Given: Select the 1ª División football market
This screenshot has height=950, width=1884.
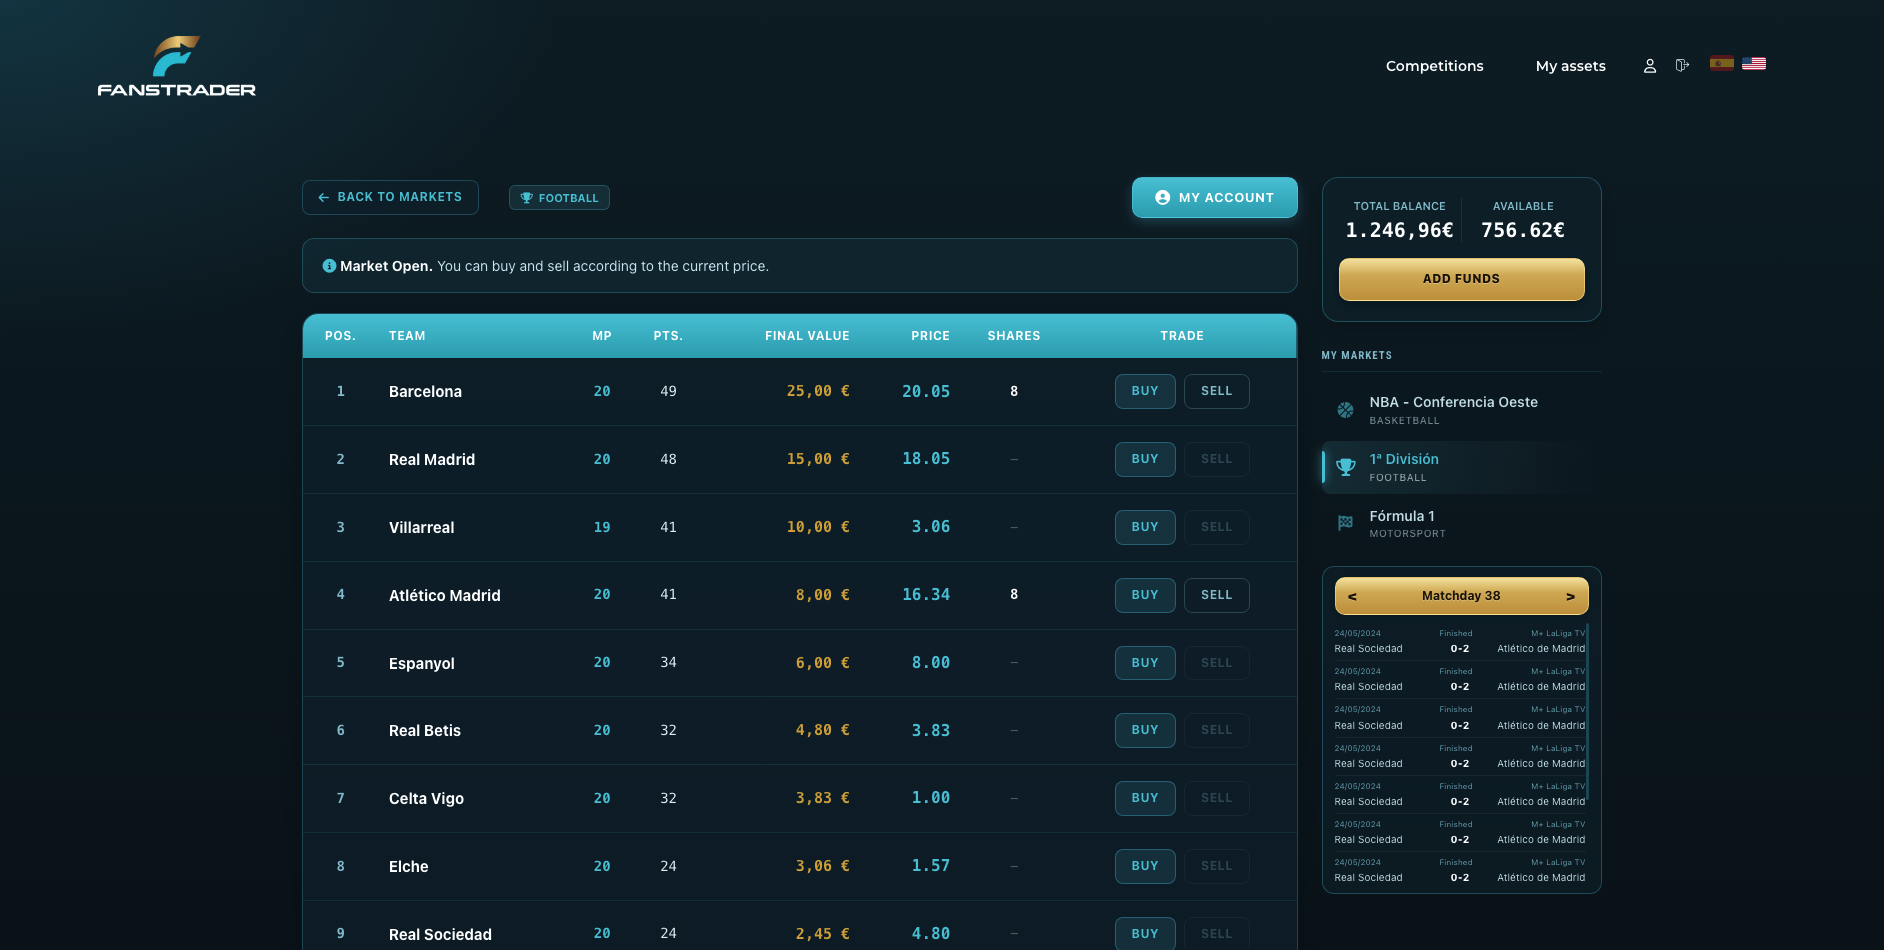Looking at the screenshot, I should coord(1462,467).
